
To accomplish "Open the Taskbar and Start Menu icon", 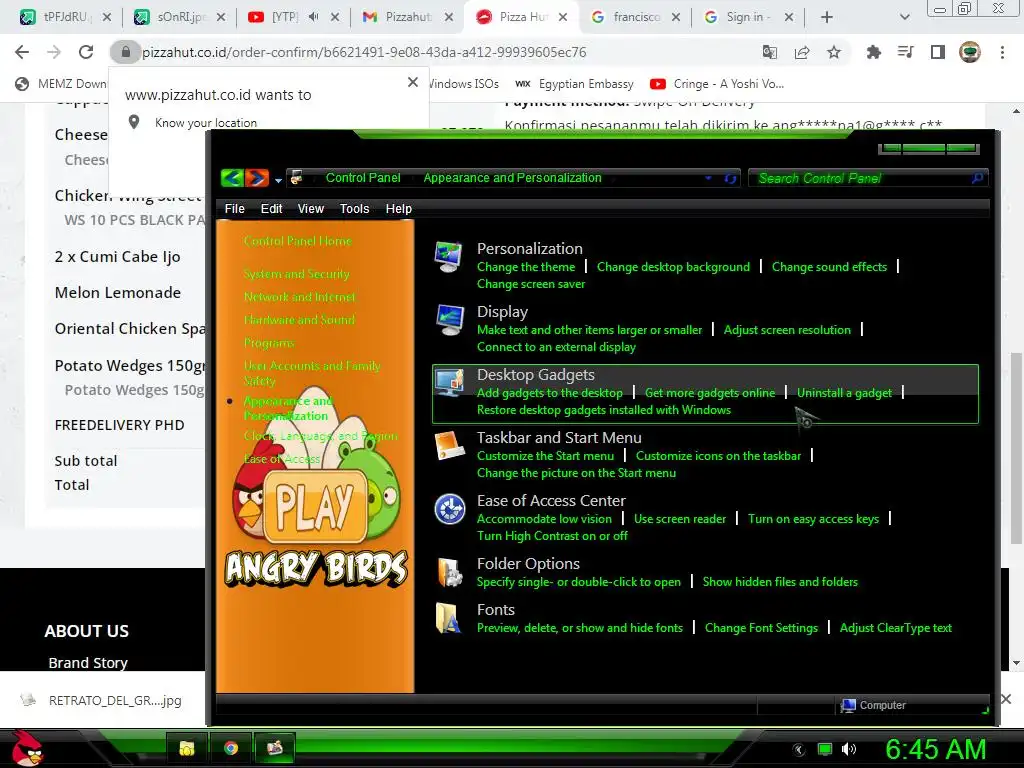I will (x=449, y=446).
